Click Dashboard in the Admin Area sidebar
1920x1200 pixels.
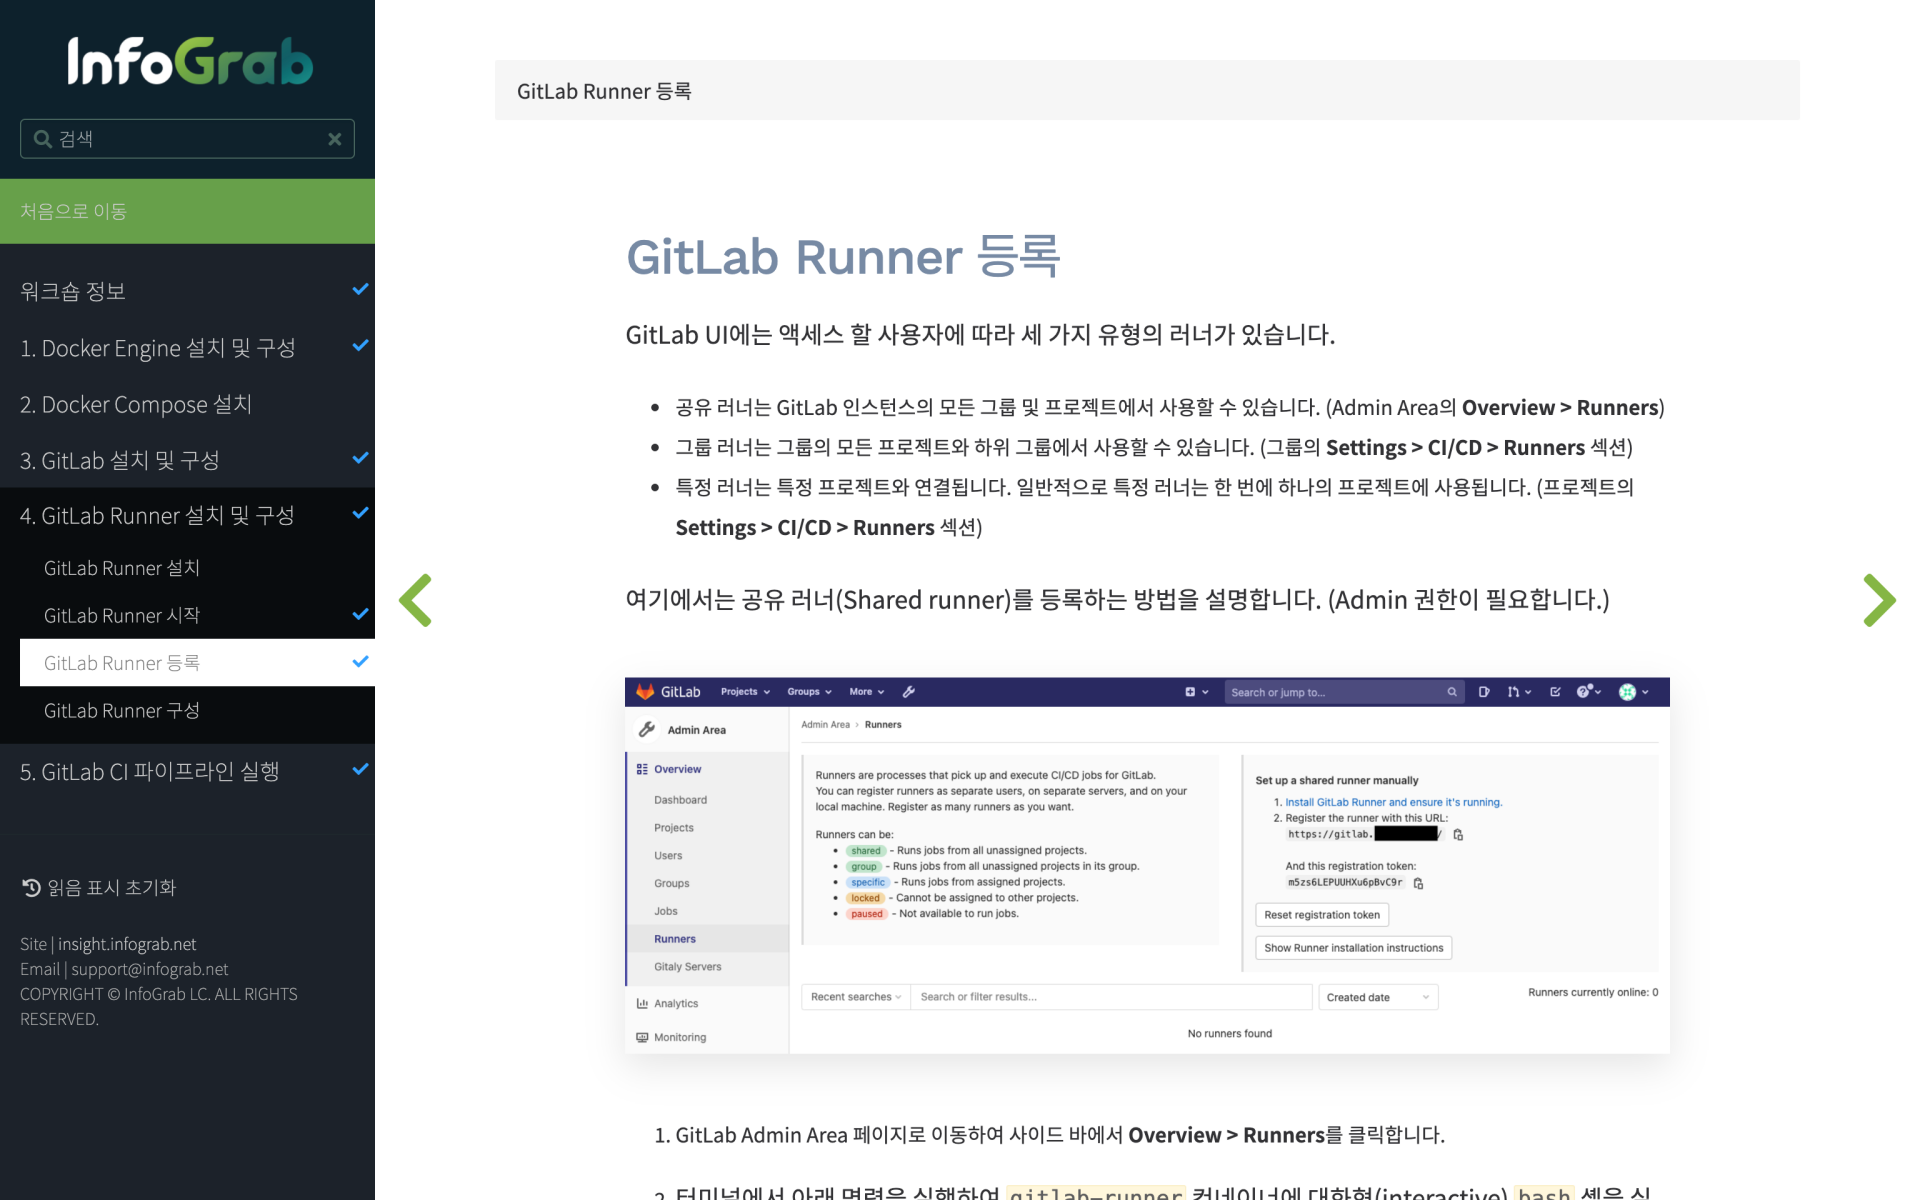click(x=680, y=800)
